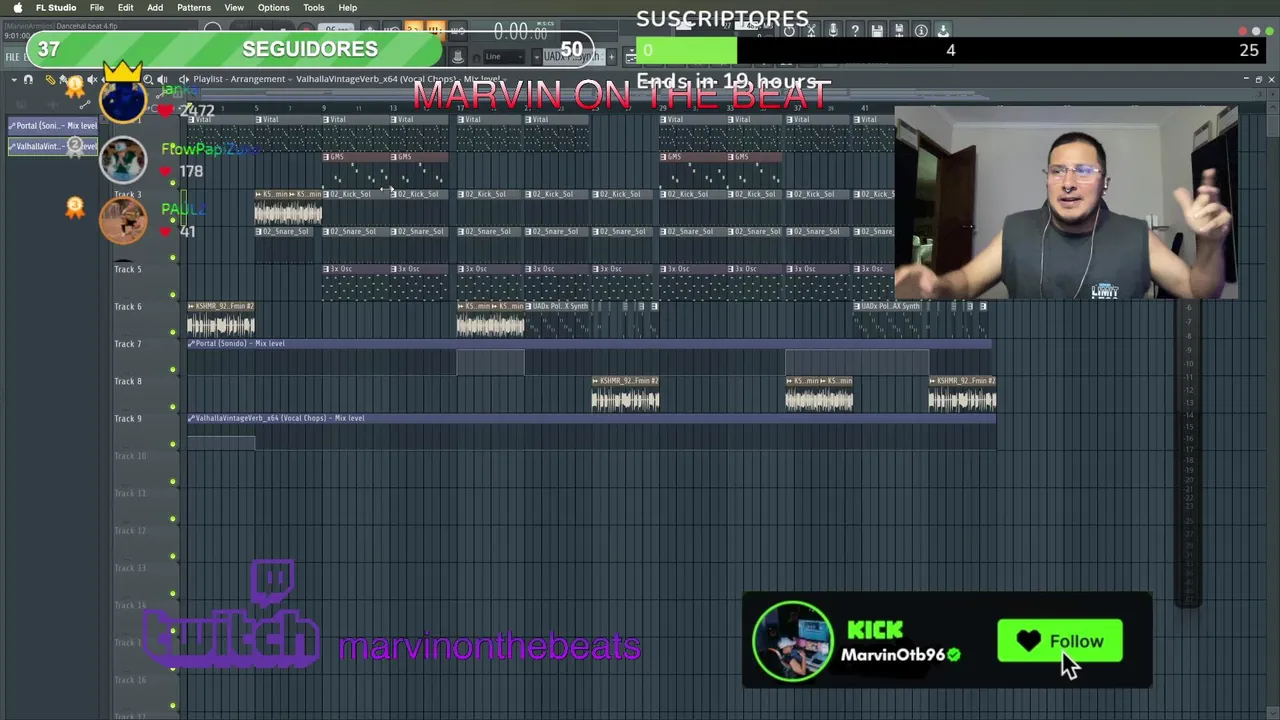
Task: Click the Dancehal beat 4.flp title text
Action: coord(85,26)
